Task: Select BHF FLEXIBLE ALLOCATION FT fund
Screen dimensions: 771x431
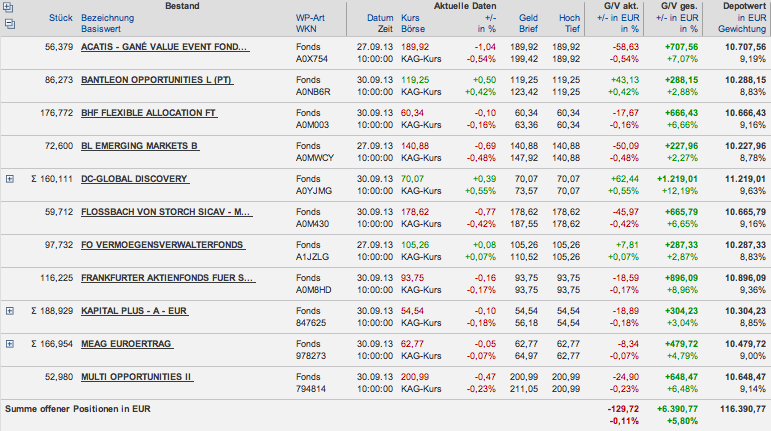Action: tap(149, 113)
